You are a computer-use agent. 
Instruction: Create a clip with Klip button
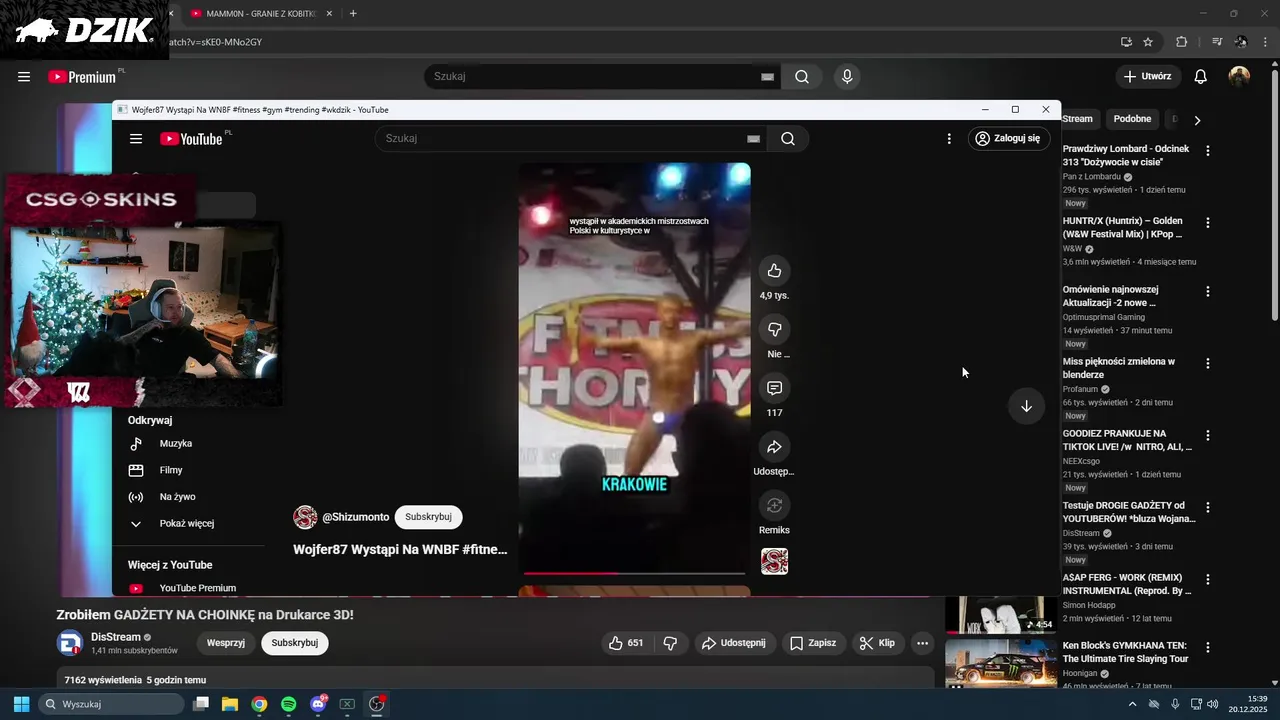point(878,643)
